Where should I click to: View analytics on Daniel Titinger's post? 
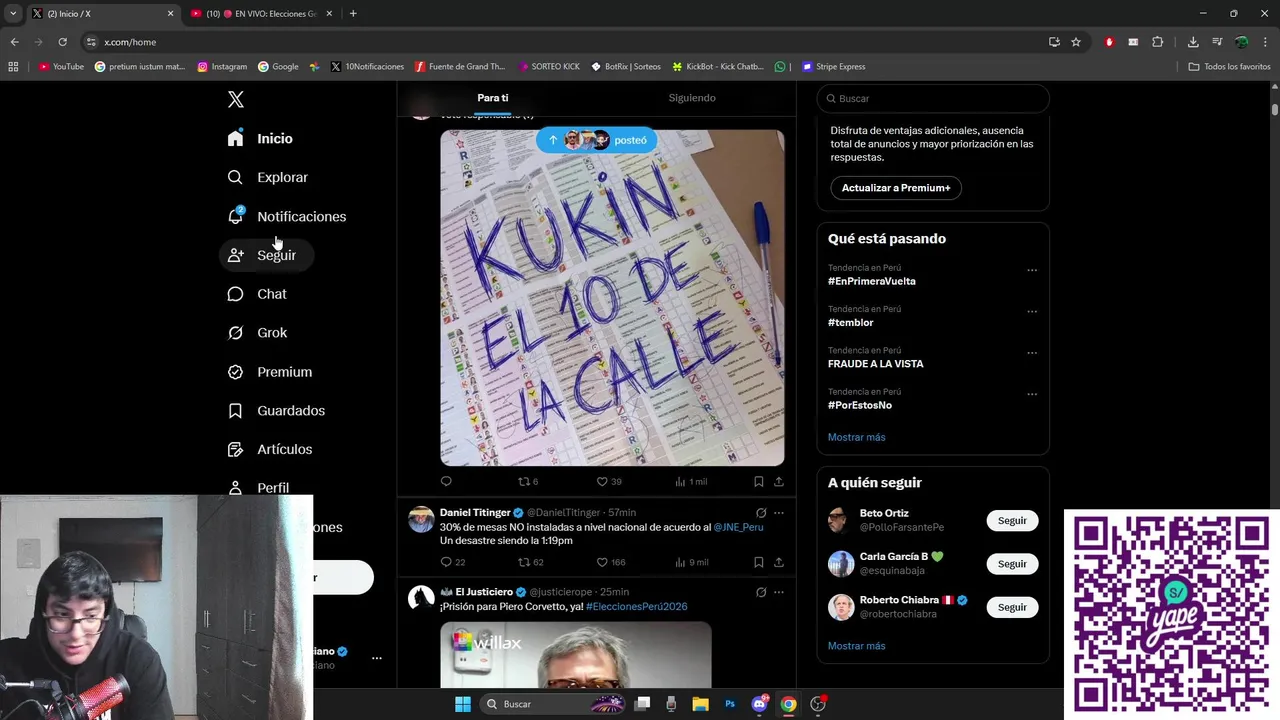click(x=691, y=562)
